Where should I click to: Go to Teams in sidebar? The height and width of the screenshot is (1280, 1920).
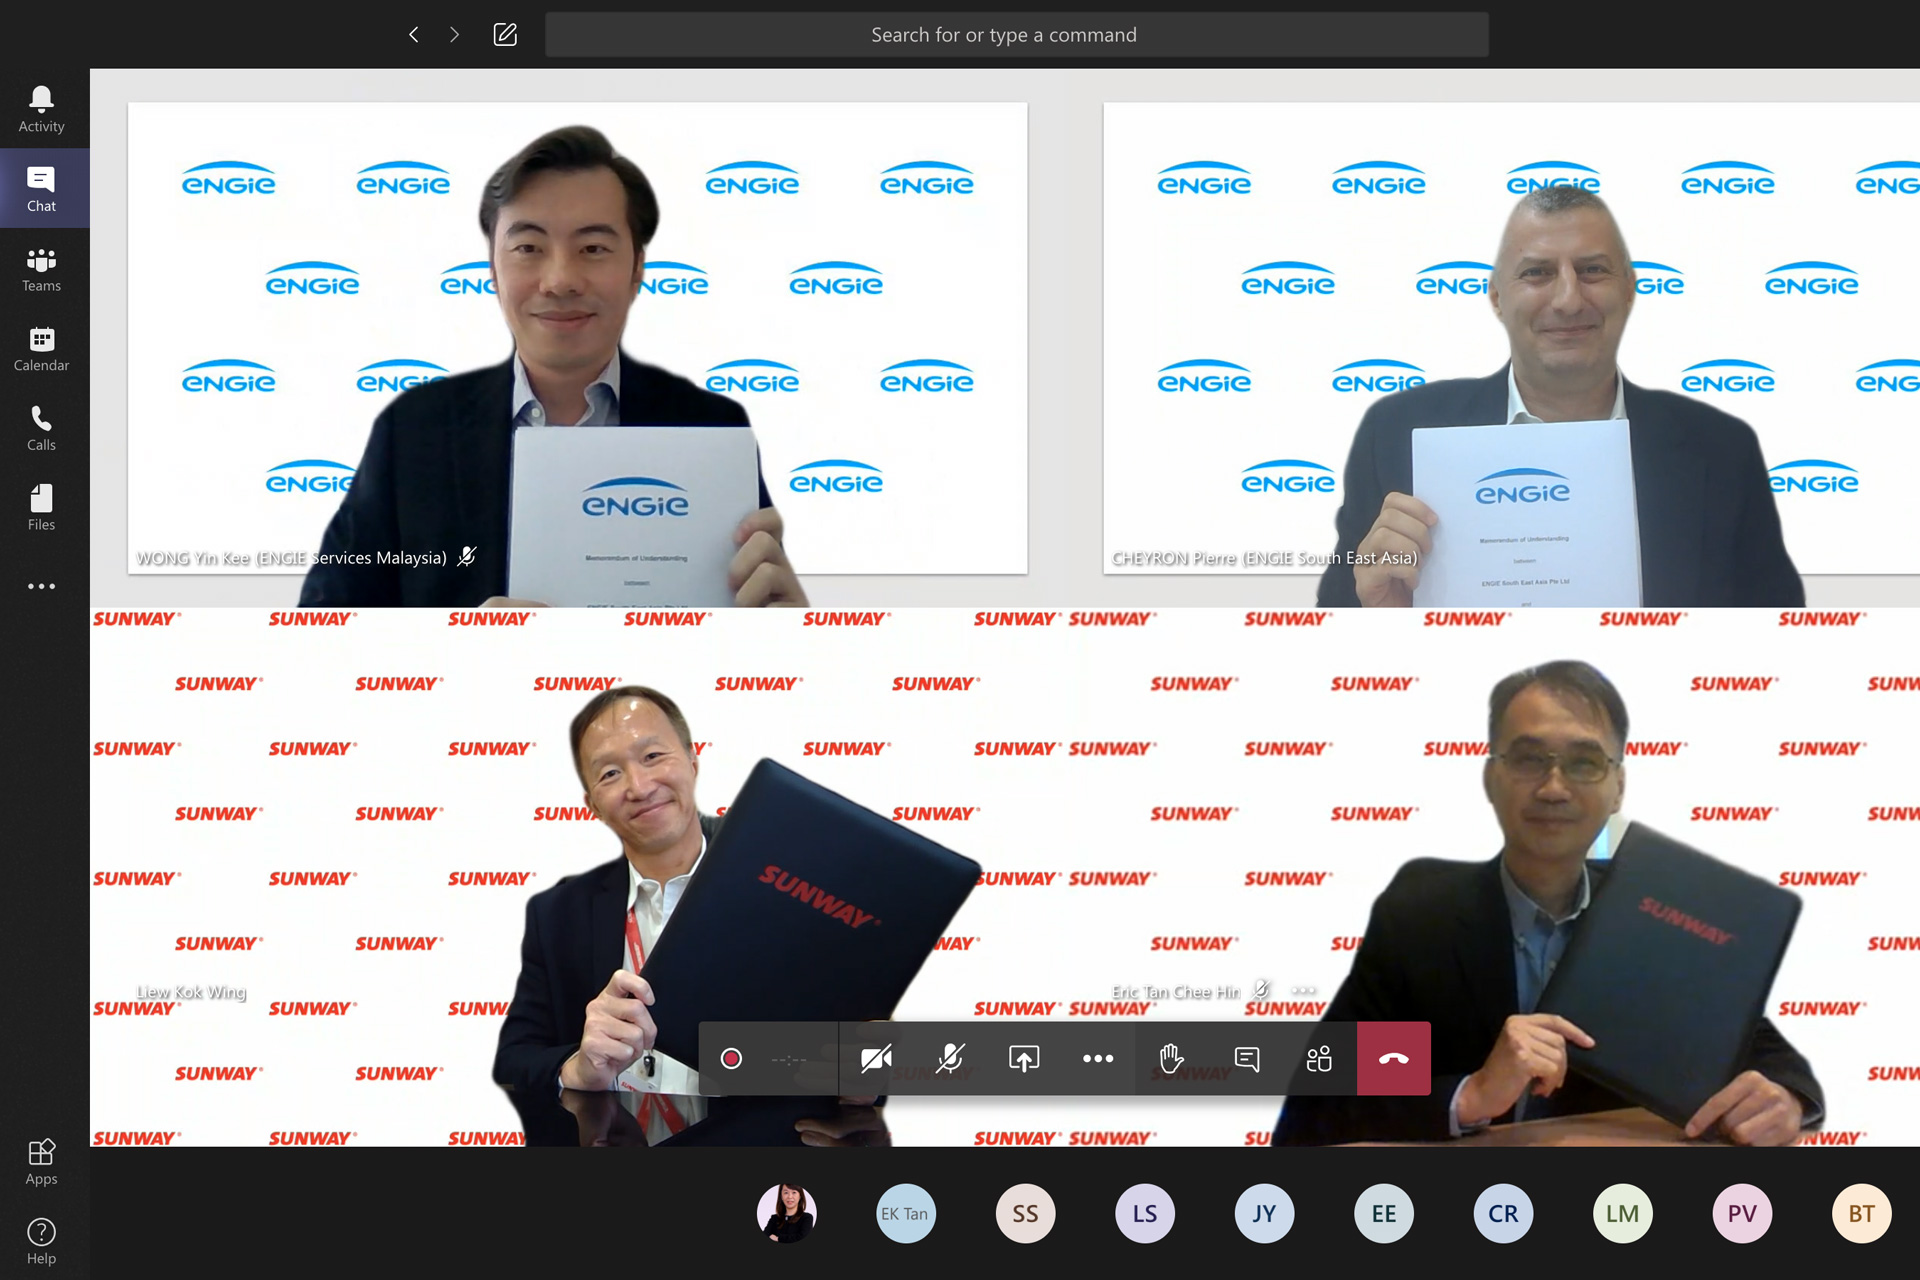[41, 269]
